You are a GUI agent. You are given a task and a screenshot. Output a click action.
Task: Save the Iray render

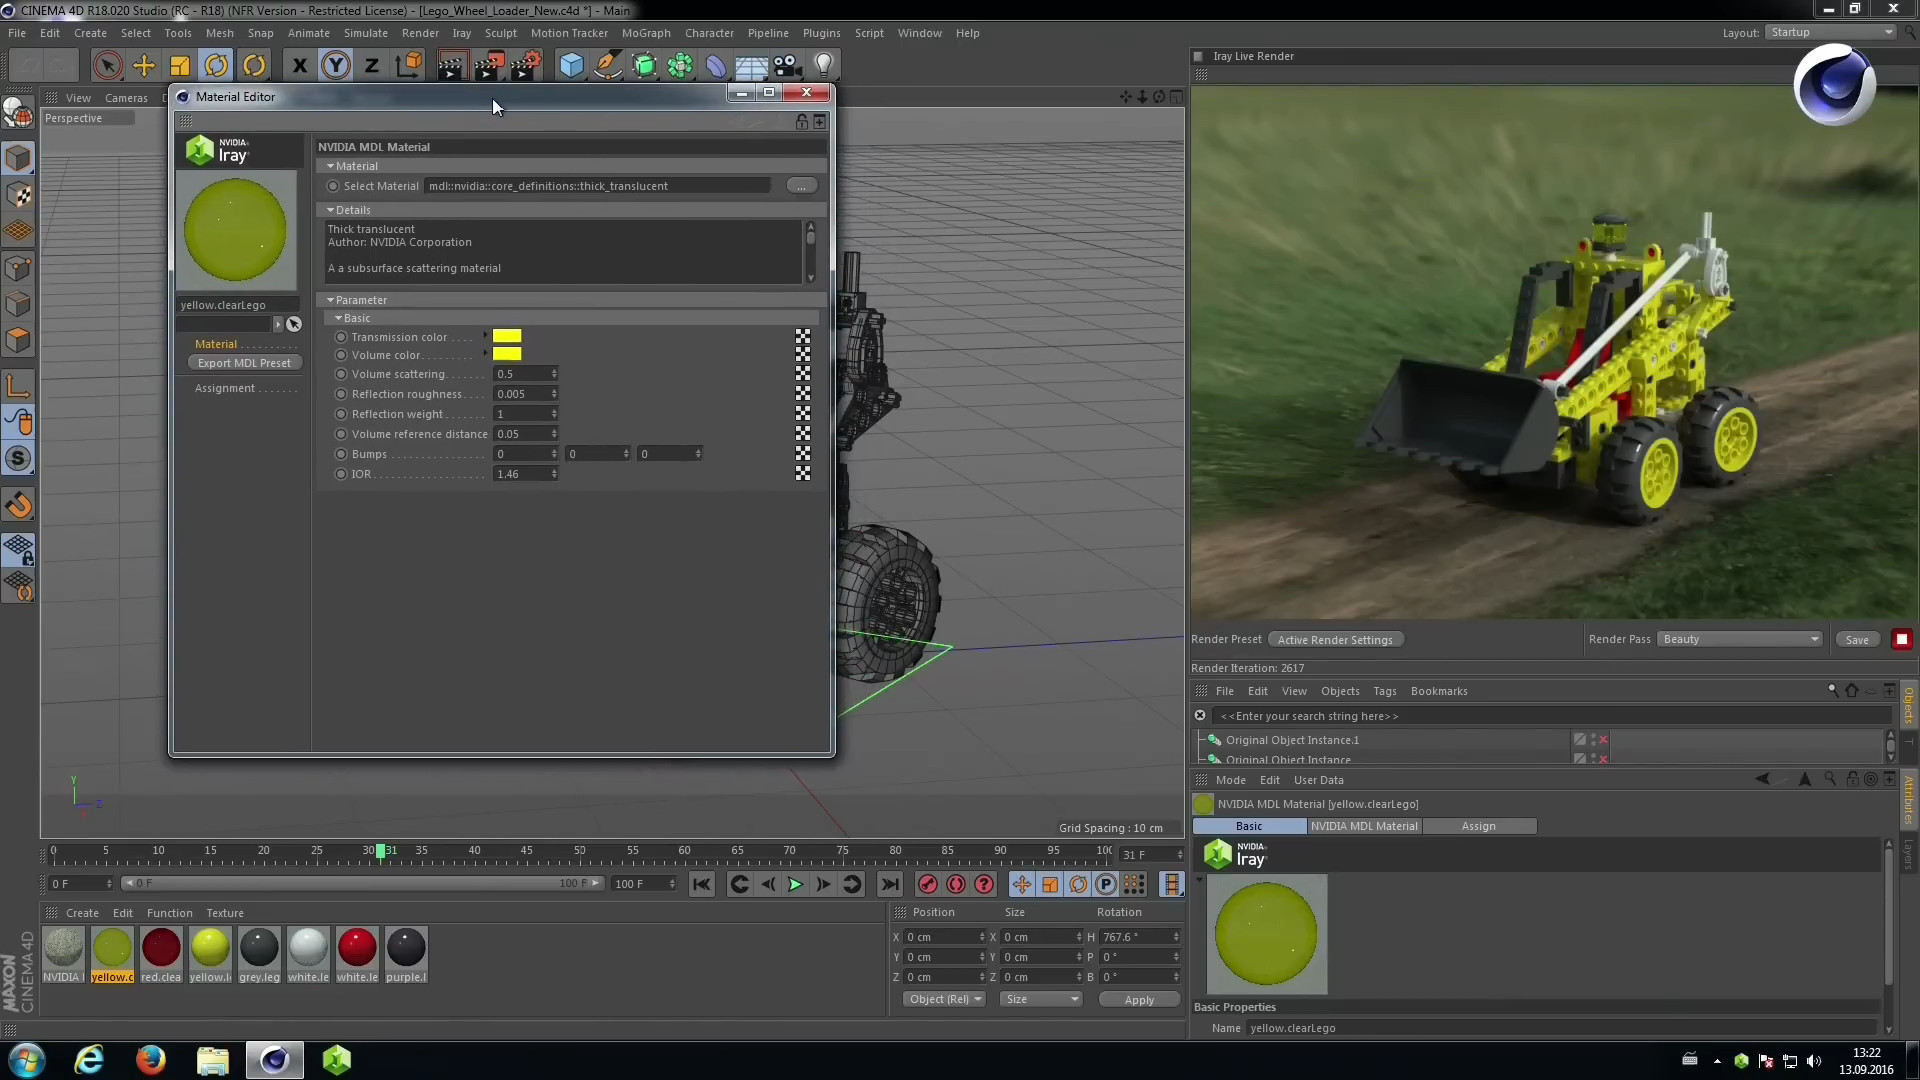click(x=1857, y=640)
